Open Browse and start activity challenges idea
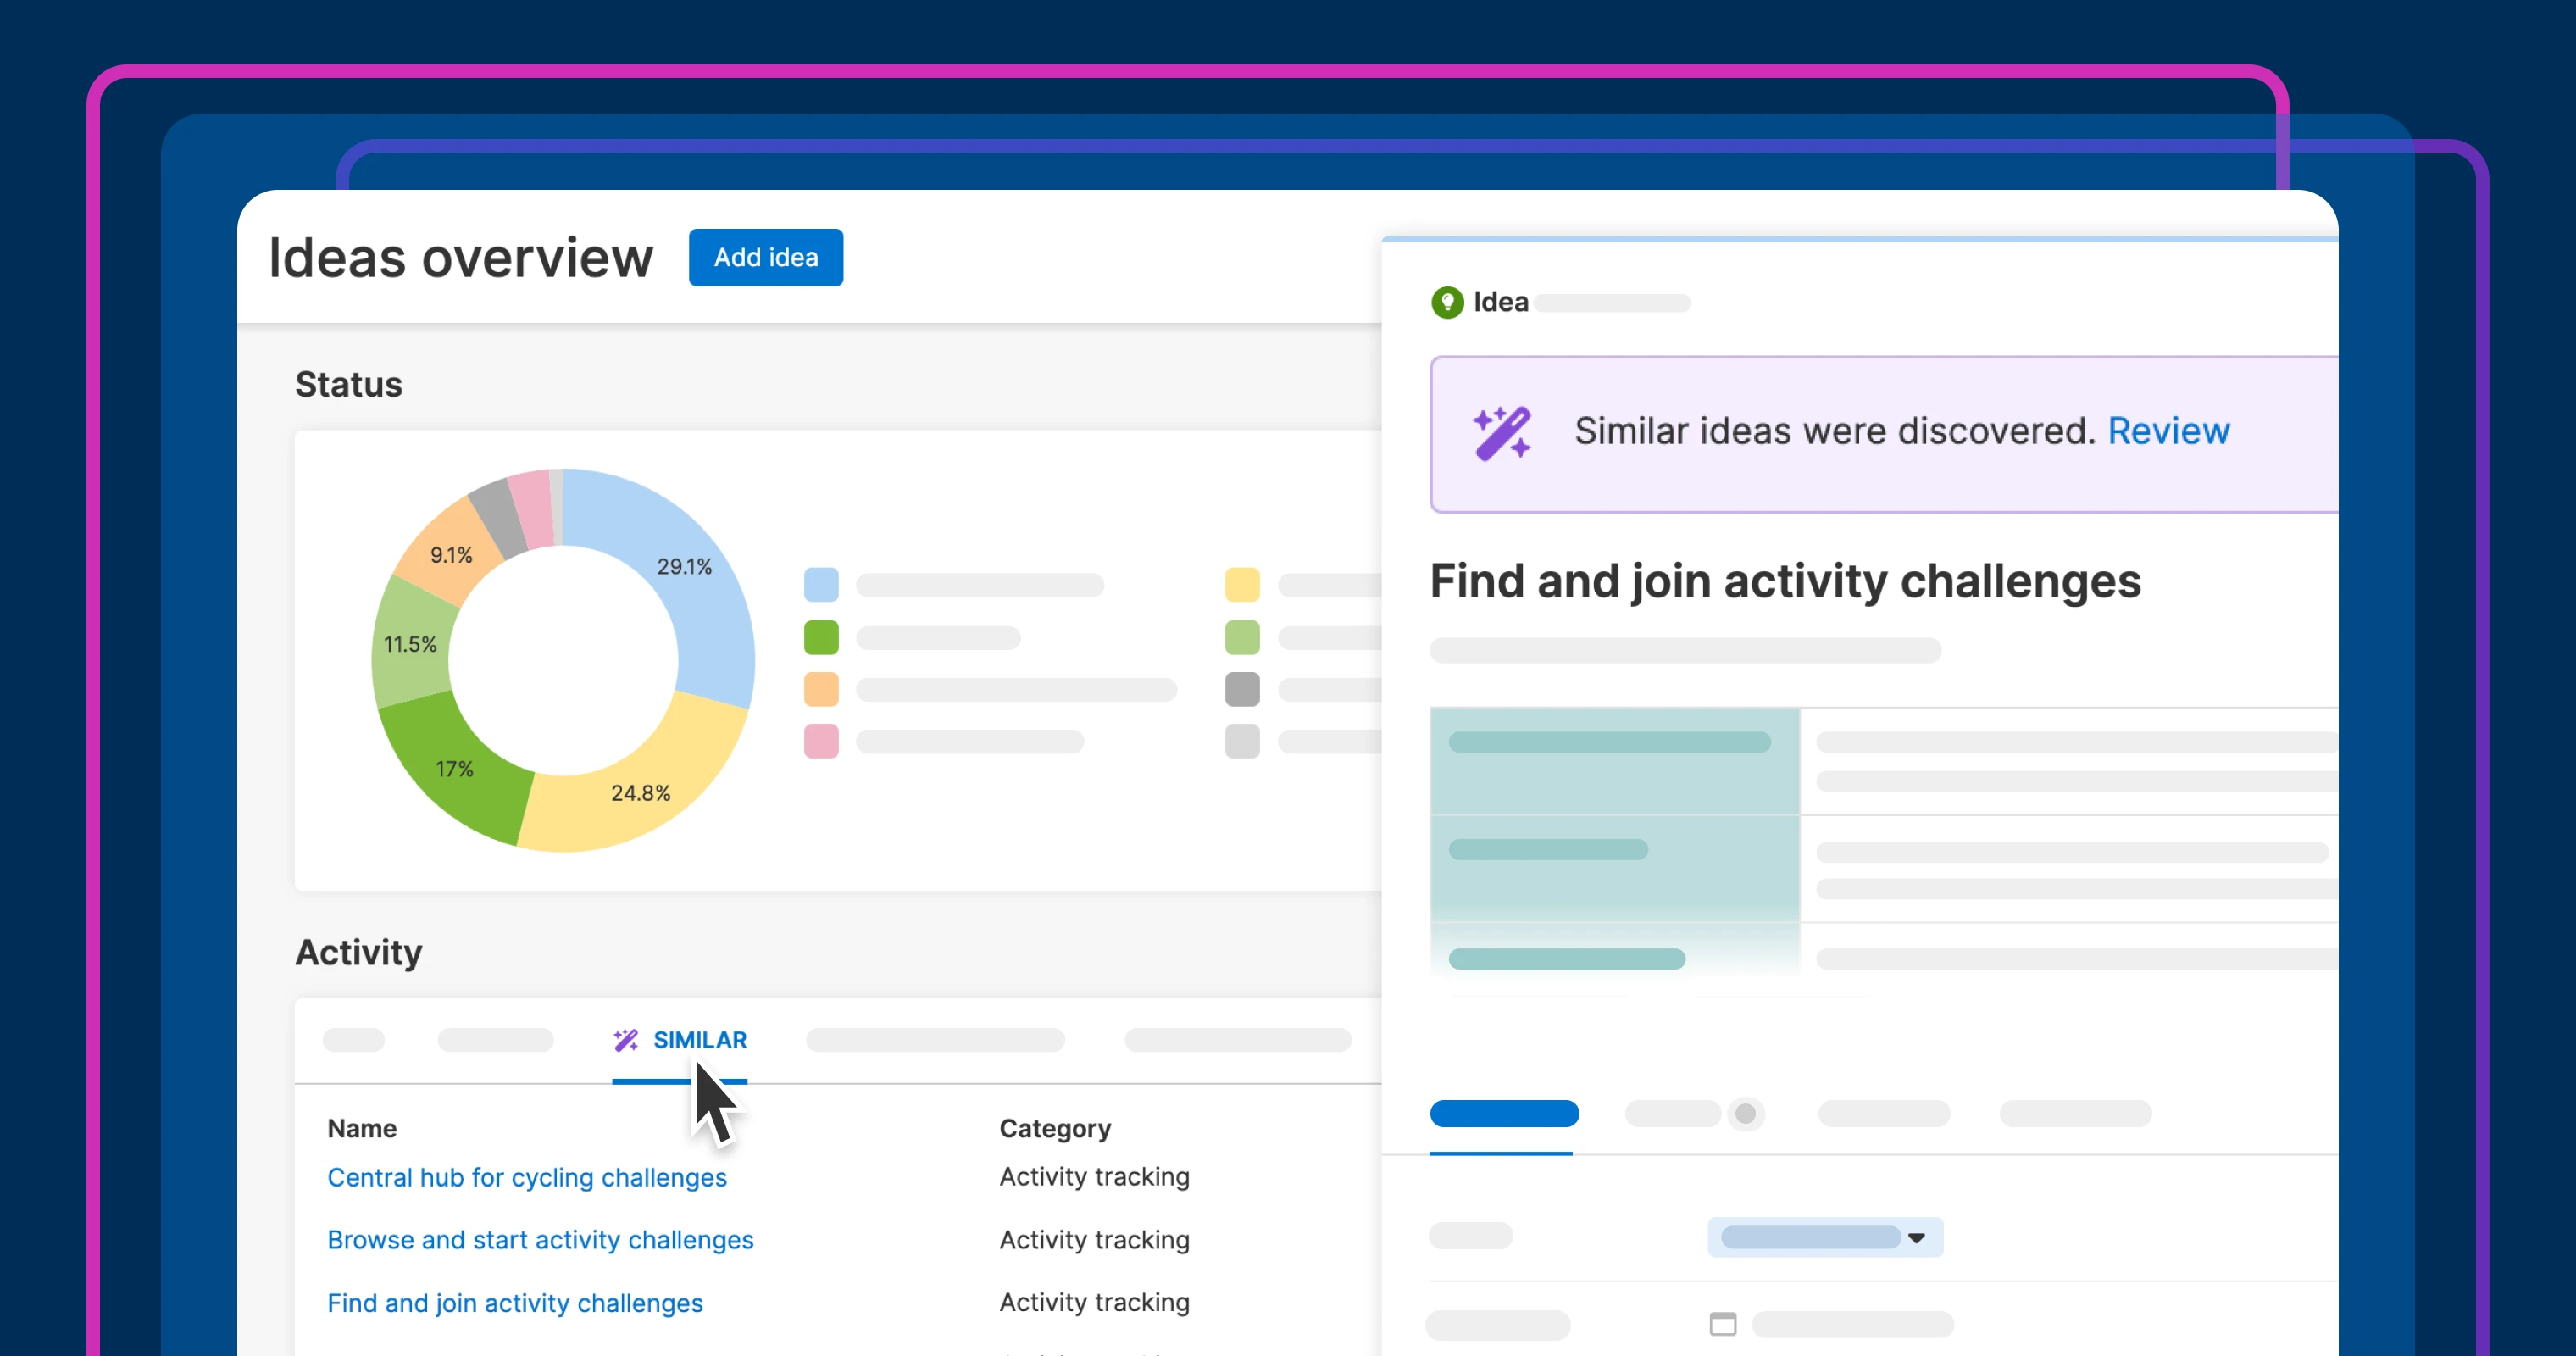This screenshot has height=1356, width=2576. click(x=540, y=1240)
